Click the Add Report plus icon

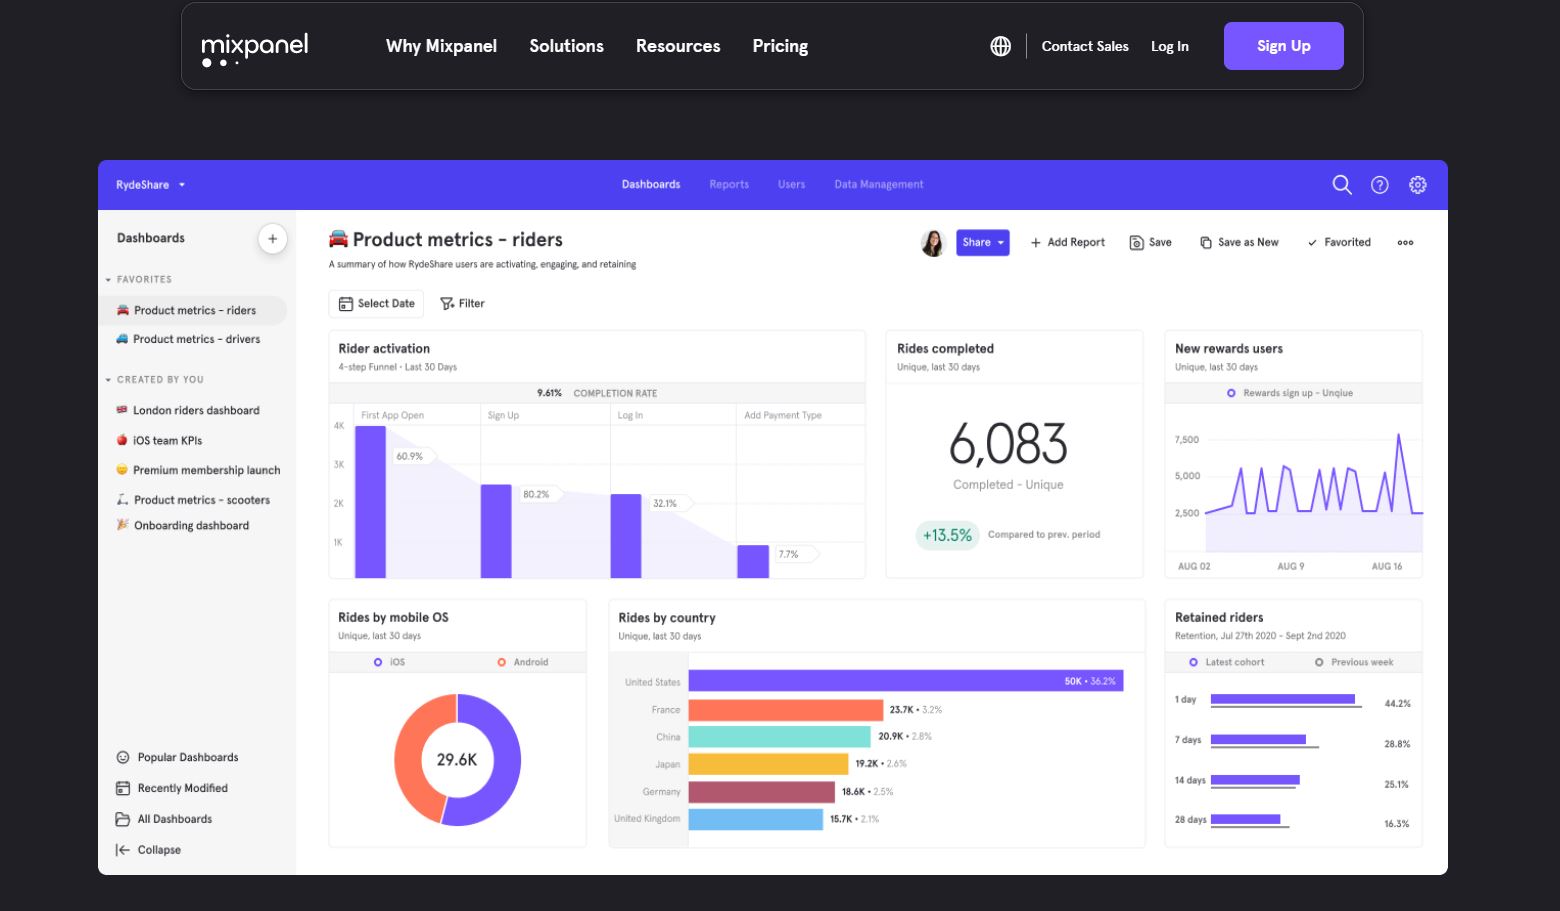click(1036, 243)
